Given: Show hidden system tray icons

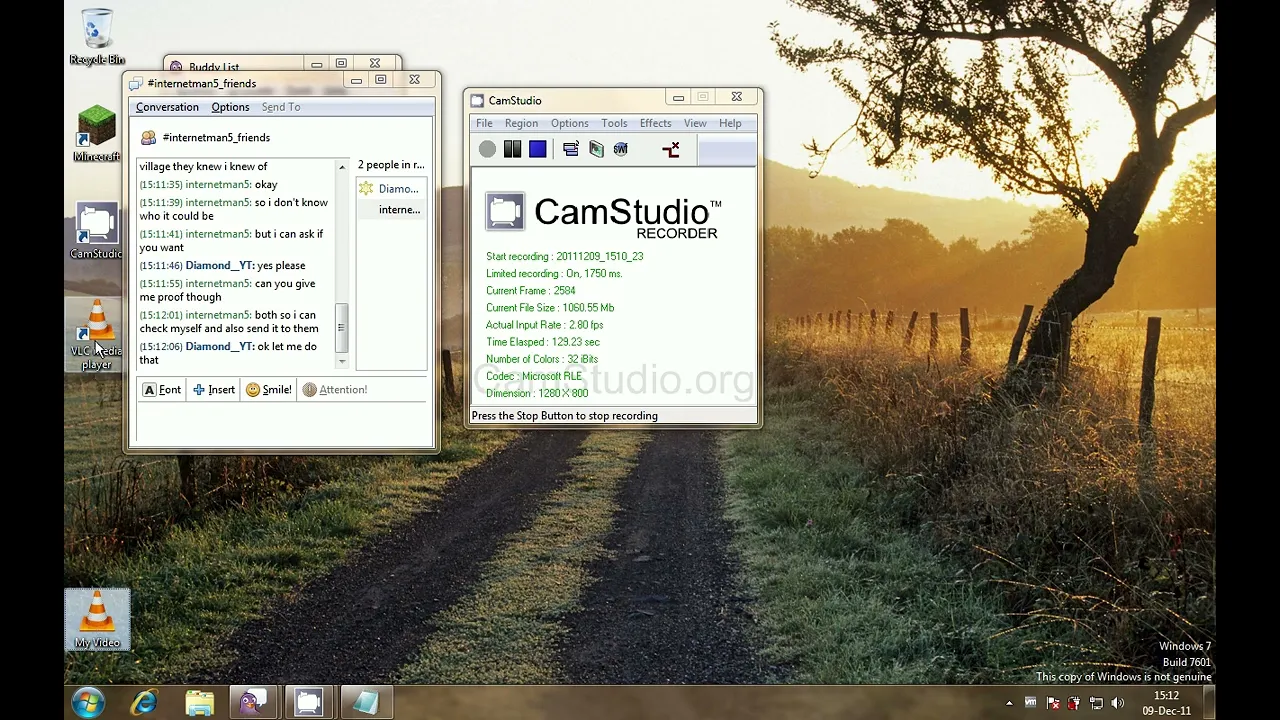Looking at the screenshot, I should pyautogui.click(x=1009, y=703).
